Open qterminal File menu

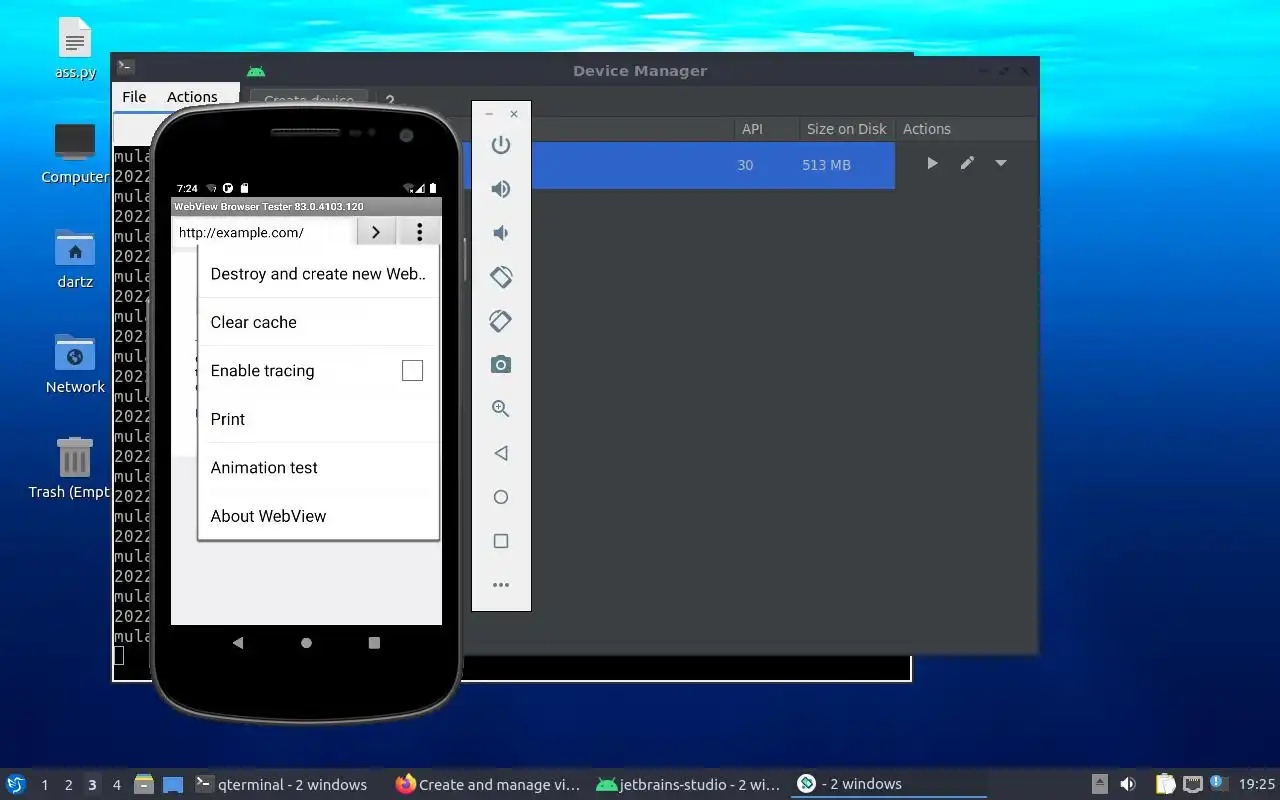pyautogui.click(x=134, y=97)
